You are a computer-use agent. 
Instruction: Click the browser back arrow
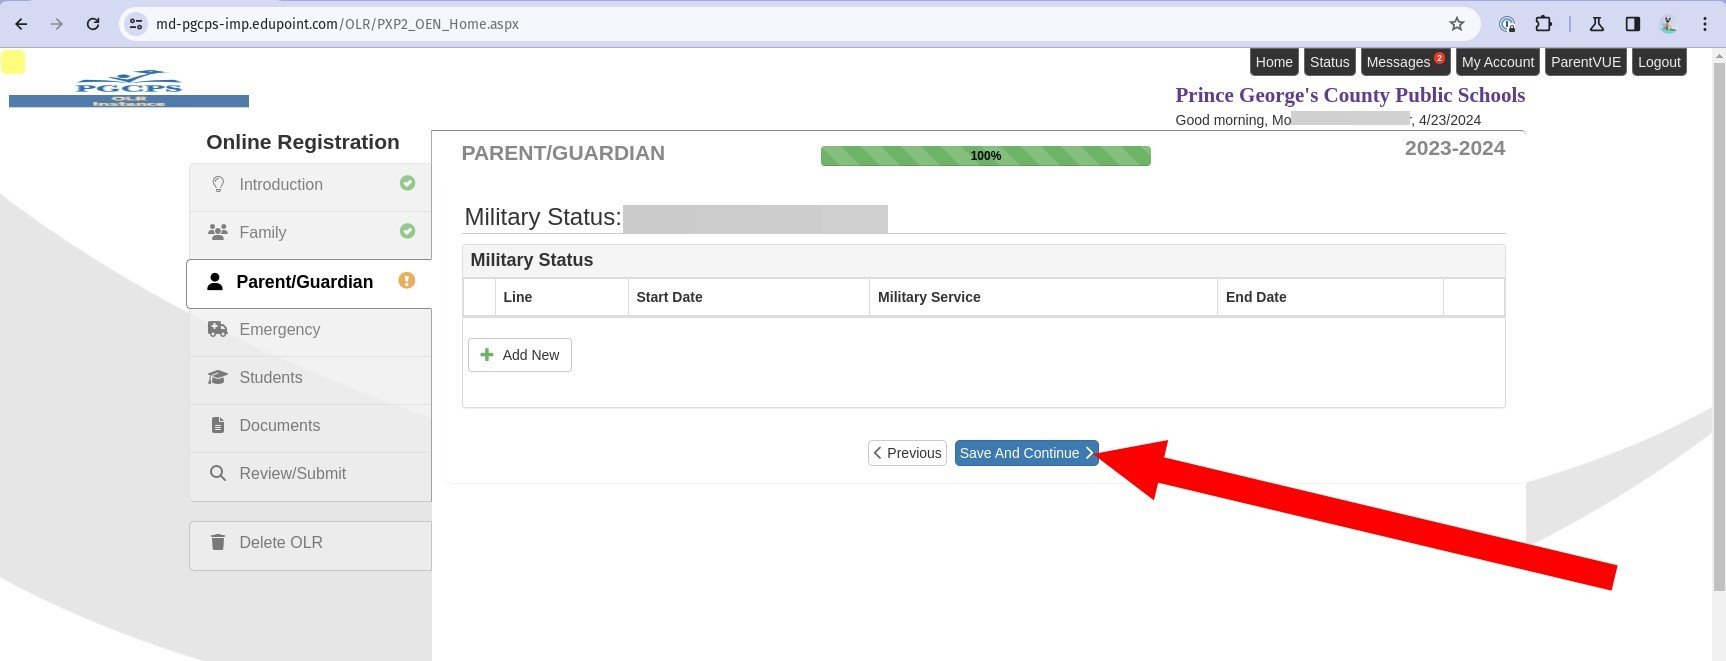21,24
